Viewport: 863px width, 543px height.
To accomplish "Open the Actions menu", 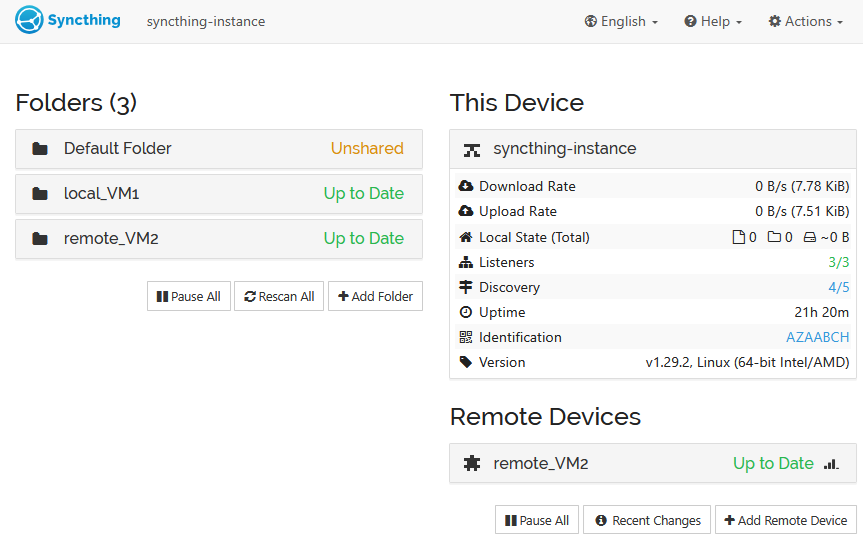I will (x=806, y=21).
